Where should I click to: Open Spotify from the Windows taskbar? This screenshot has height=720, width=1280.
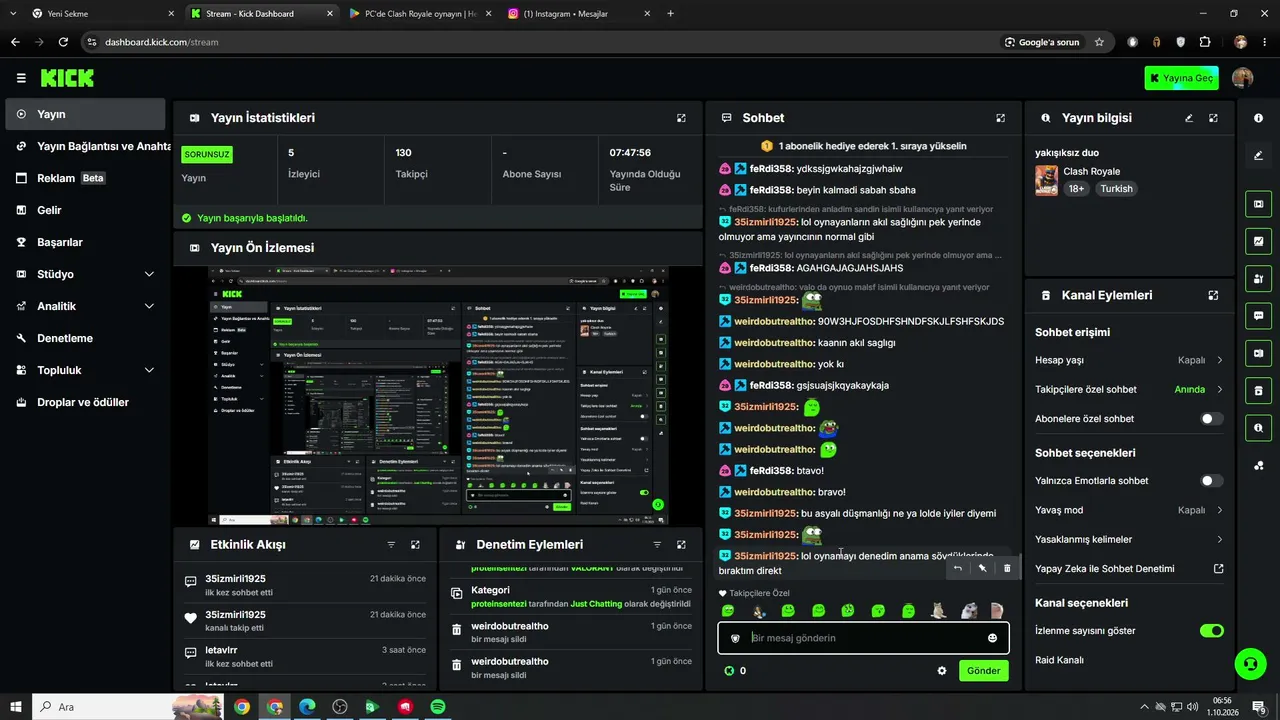(x=438, y=707)
